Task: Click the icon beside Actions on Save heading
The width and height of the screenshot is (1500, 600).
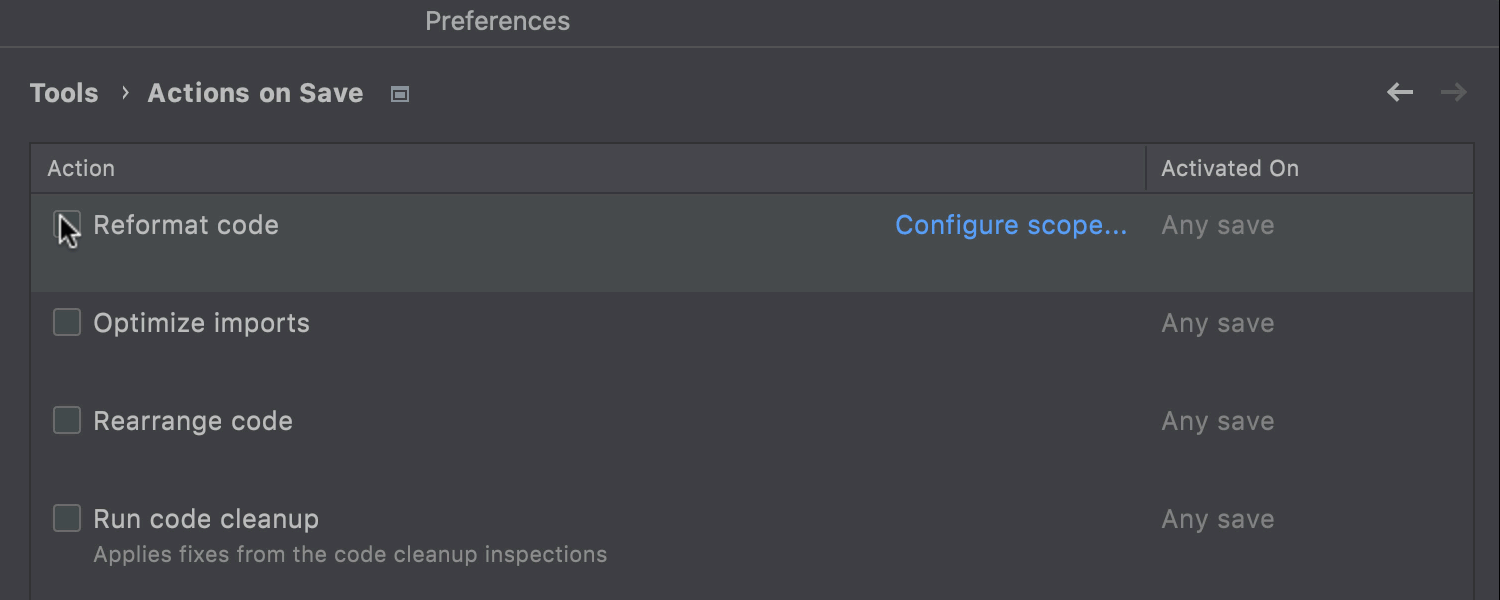Action: coord(400,94)
